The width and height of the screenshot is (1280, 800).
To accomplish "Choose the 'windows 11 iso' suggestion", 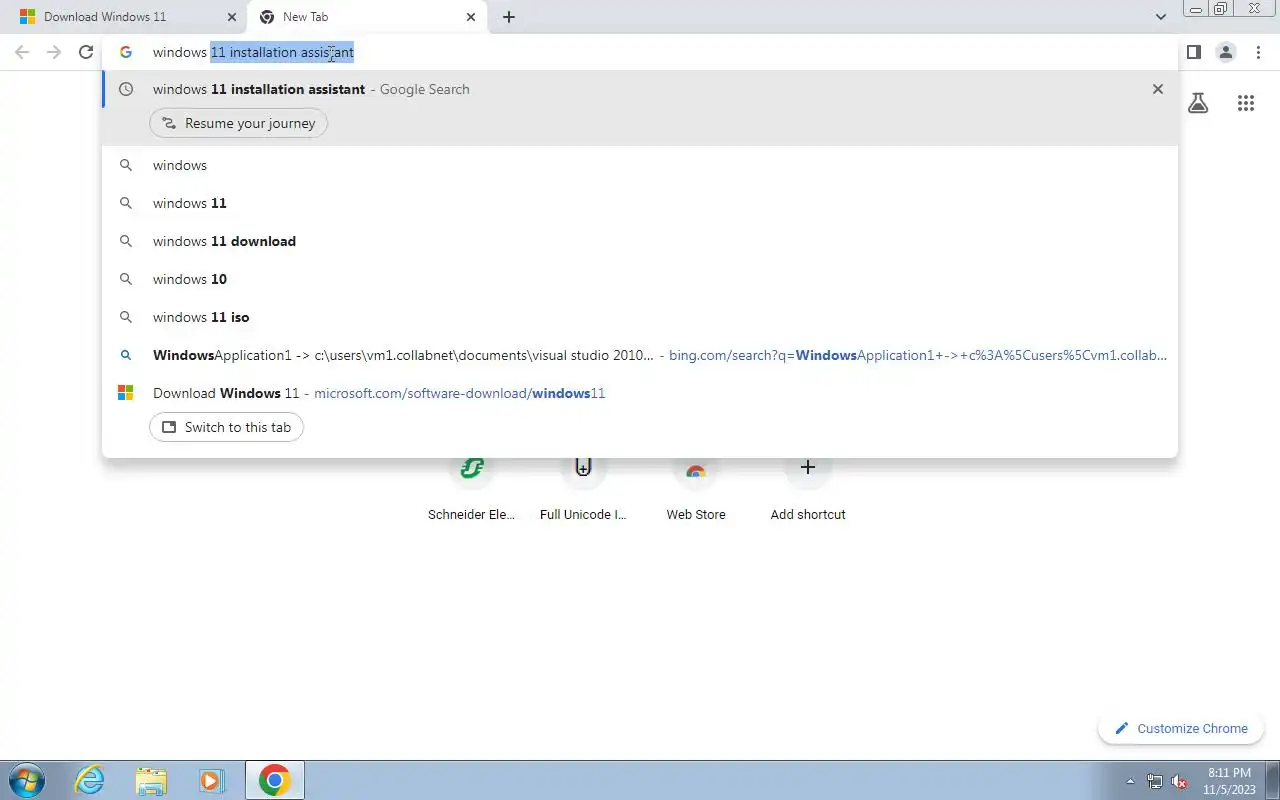I will coord(640,317).
